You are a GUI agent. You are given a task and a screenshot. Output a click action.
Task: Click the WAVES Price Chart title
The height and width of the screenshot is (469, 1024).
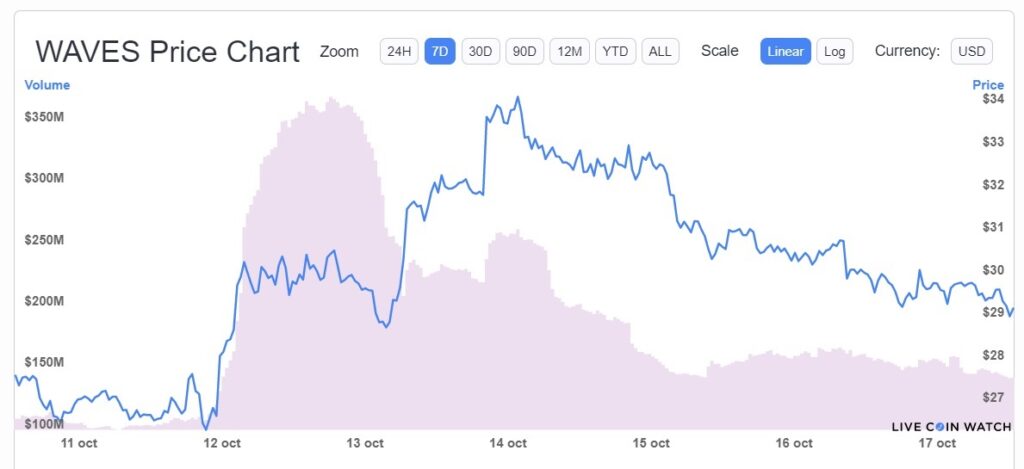click(x=167, y=52)
